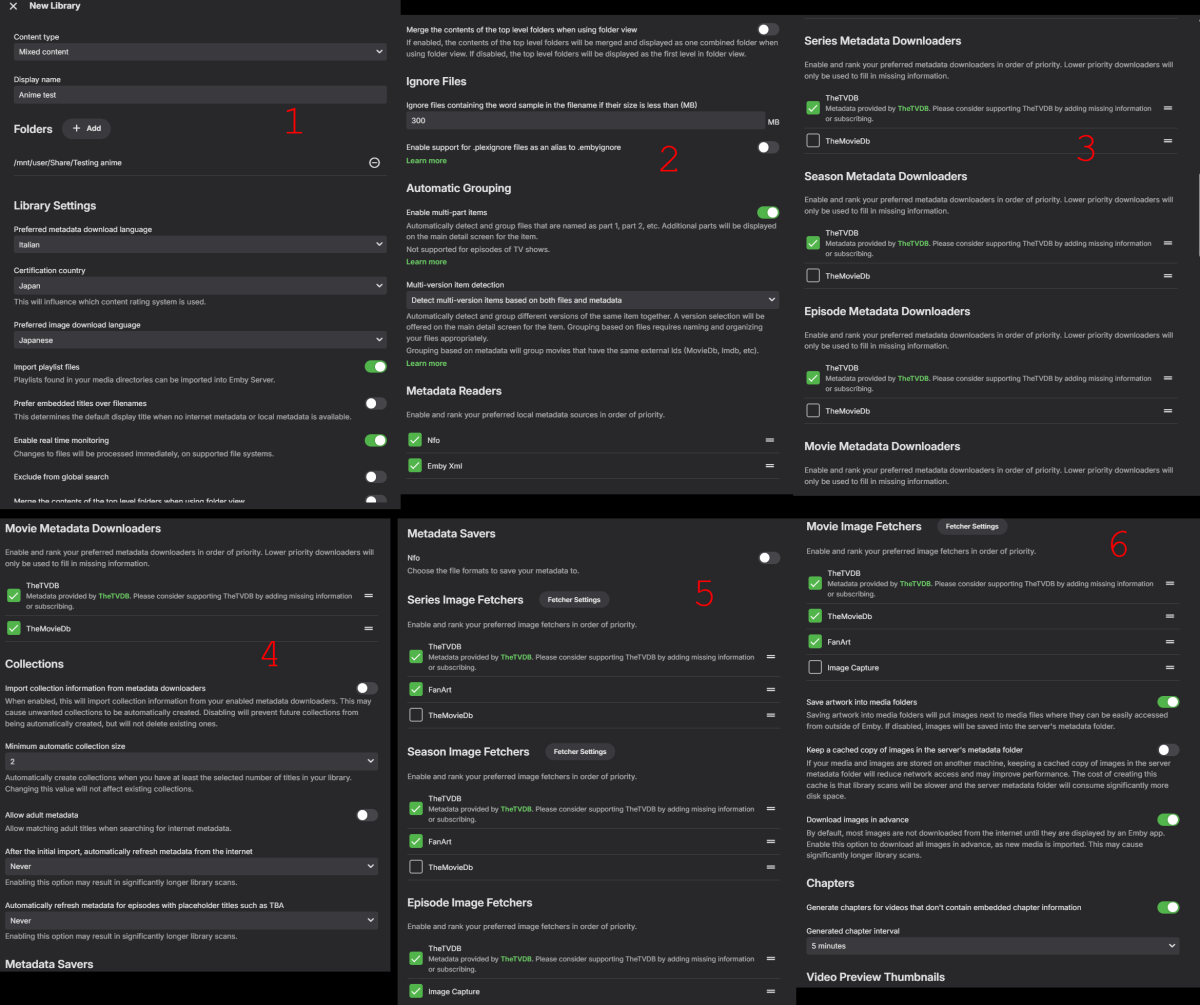Uncheck the Emby Xml metadata reader checkbox
The height and width of the screenshot is (1005, 1200).
coord(415,466)
